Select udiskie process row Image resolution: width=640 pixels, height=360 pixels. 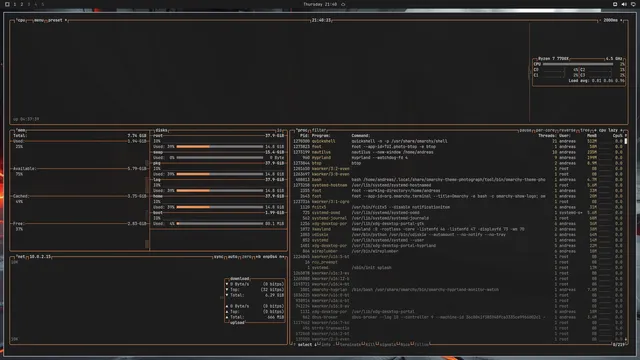point(458,235)
